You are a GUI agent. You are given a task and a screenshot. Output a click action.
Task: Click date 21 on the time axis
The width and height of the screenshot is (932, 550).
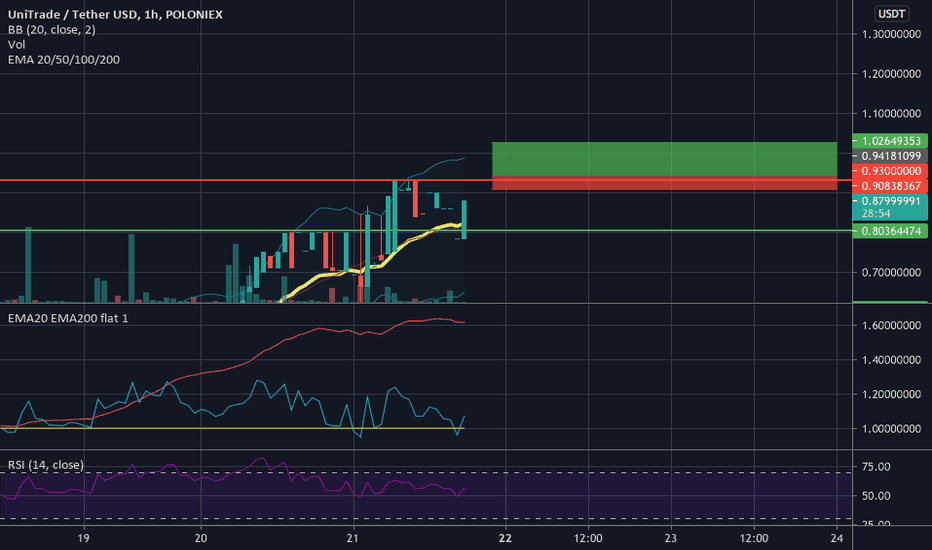(x=353, y=538)
